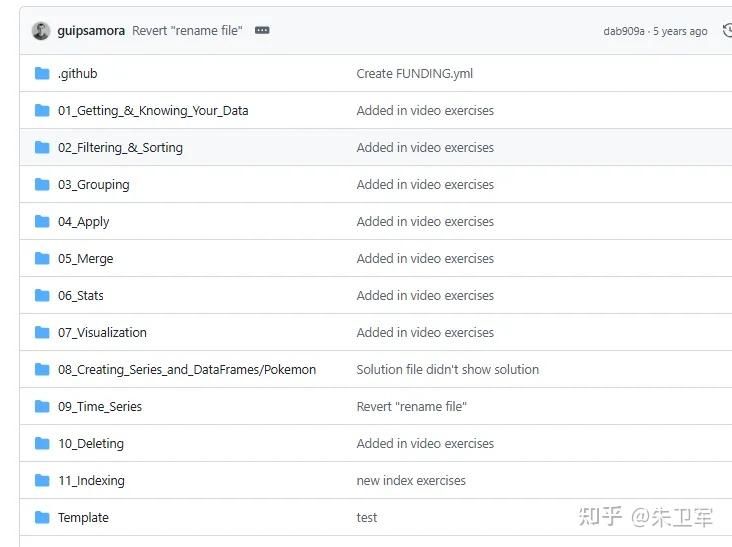Open 10_Deleting folder
The image size is (732, 547).
[x=91, y=443]
